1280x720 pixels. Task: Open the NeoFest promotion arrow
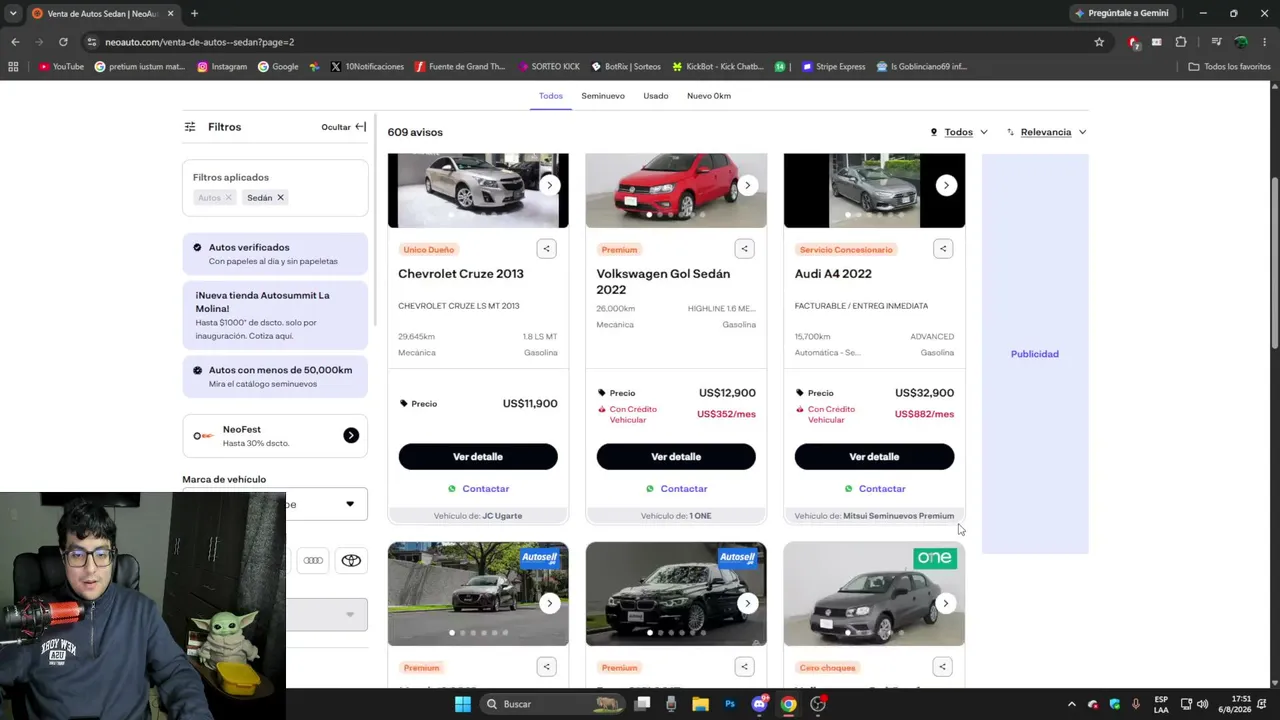[351, 435]
